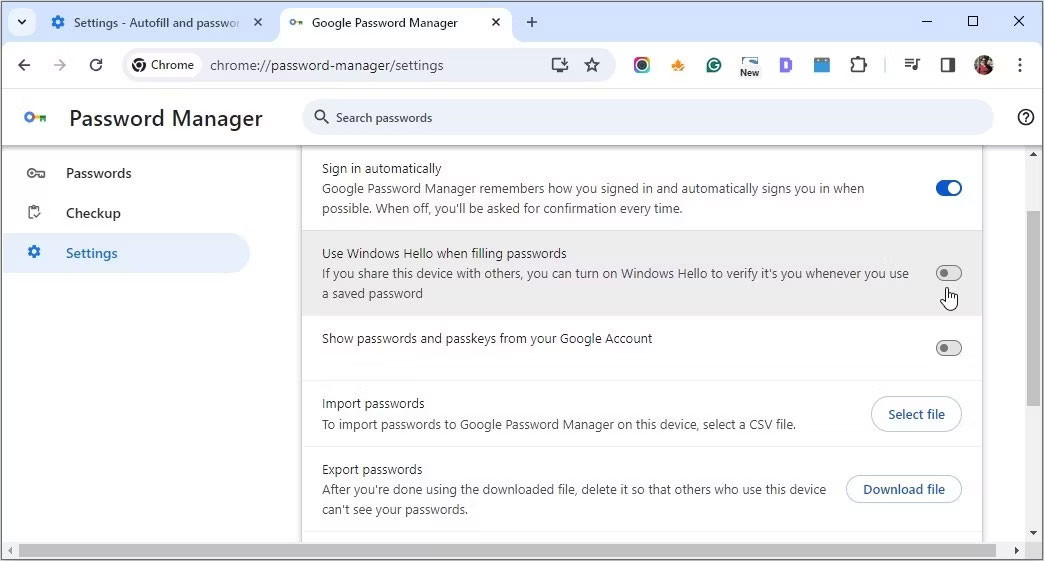Open the Extensions puzzle piece menu

point(858,65)
